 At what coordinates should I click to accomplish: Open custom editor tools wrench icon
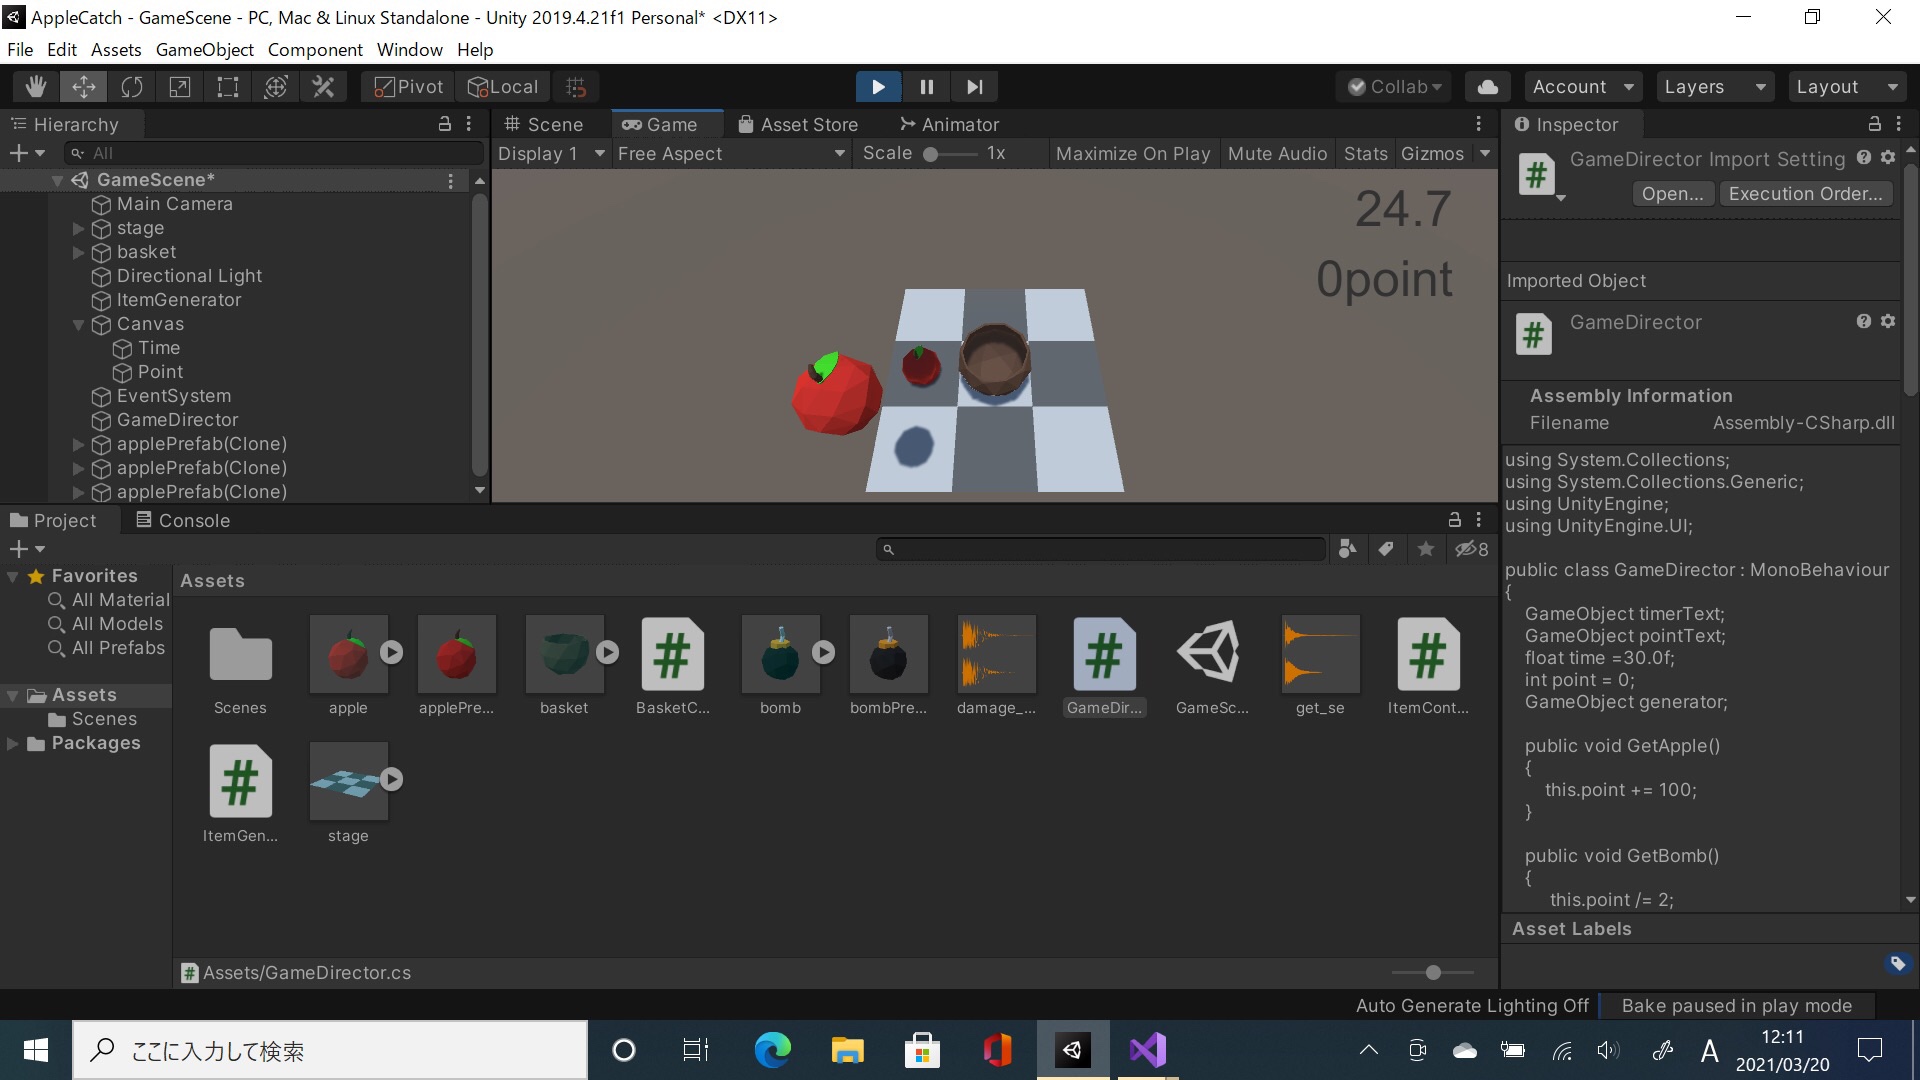[324, 87]
